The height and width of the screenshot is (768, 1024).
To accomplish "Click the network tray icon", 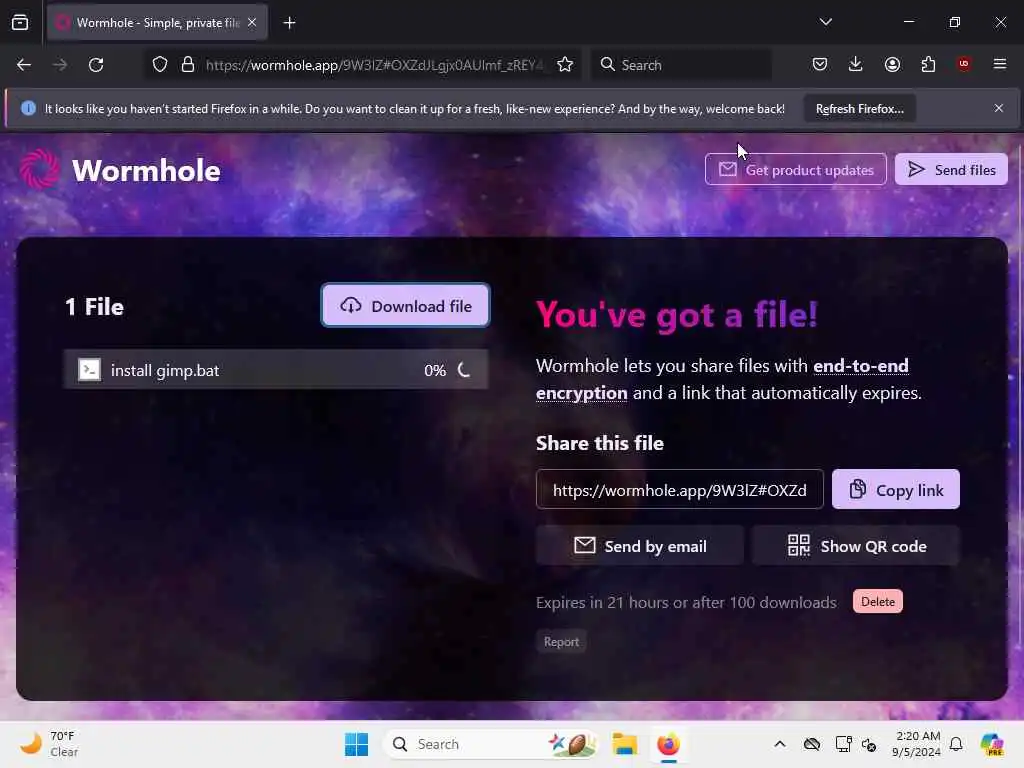I will [x=843, y=744].
